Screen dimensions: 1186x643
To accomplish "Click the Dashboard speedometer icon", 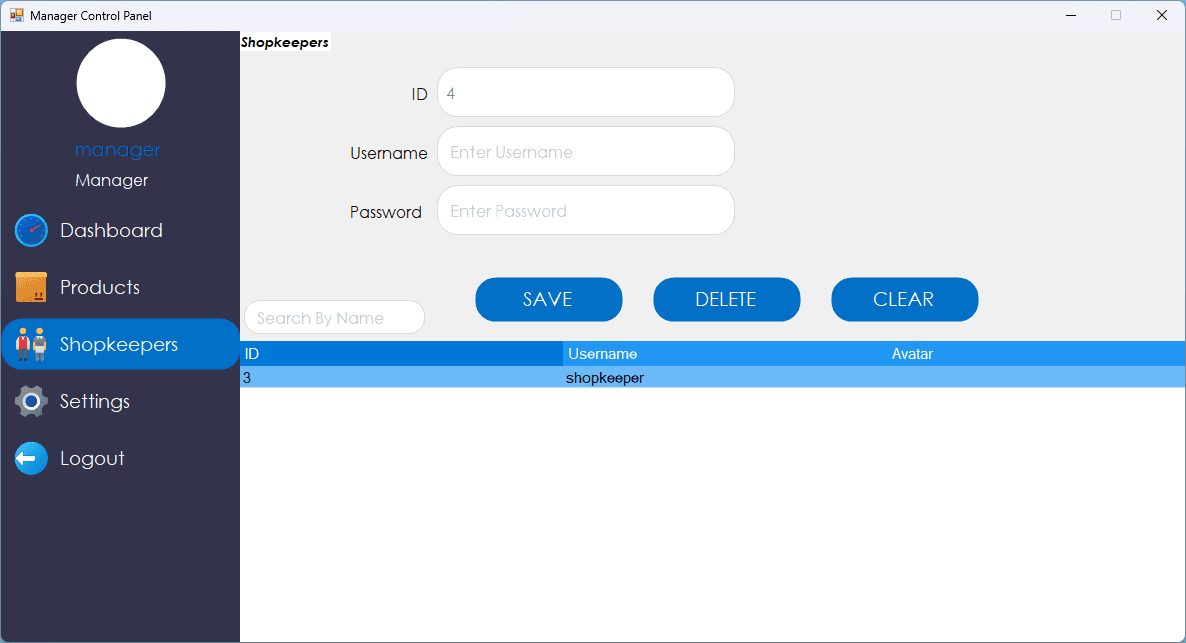I will (x=31, y=230).
